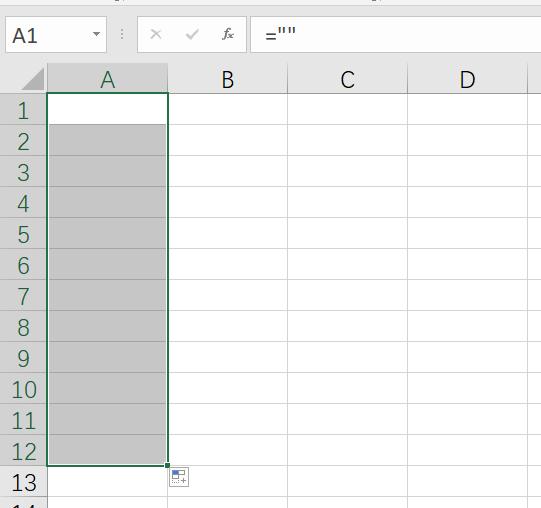Viewport: 541px width, 508px height.
Task: Open the Auto Fill Options button
Action: tap(179, 477)
